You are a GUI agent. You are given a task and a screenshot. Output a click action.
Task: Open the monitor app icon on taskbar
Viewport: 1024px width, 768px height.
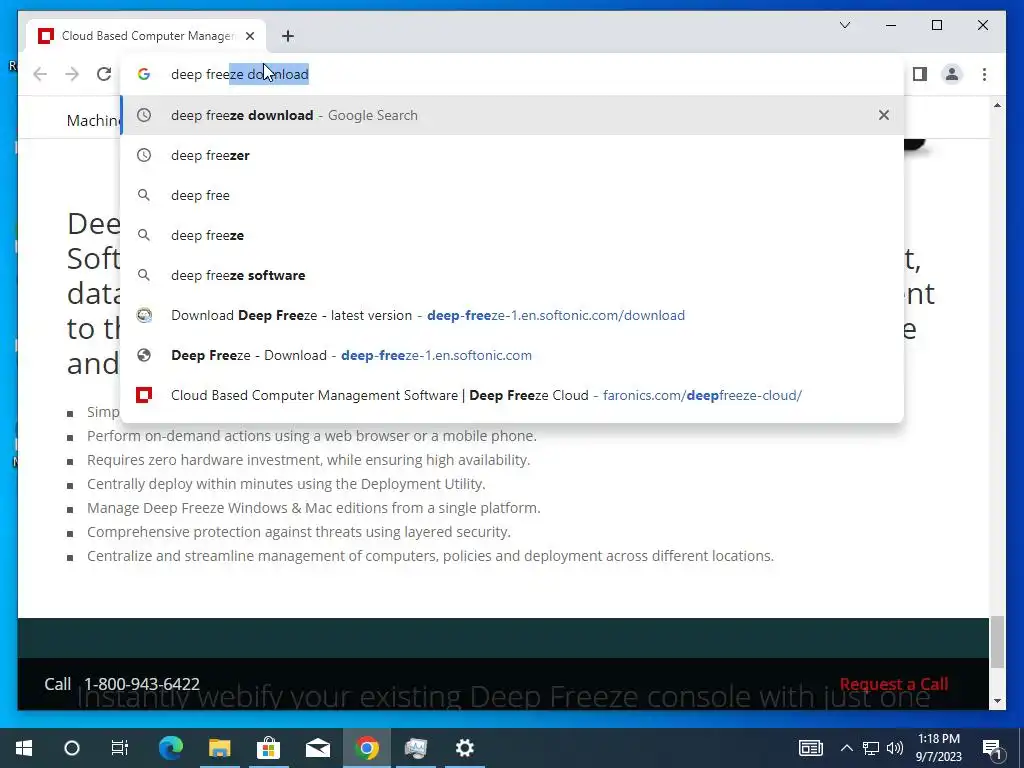[415, 748]
